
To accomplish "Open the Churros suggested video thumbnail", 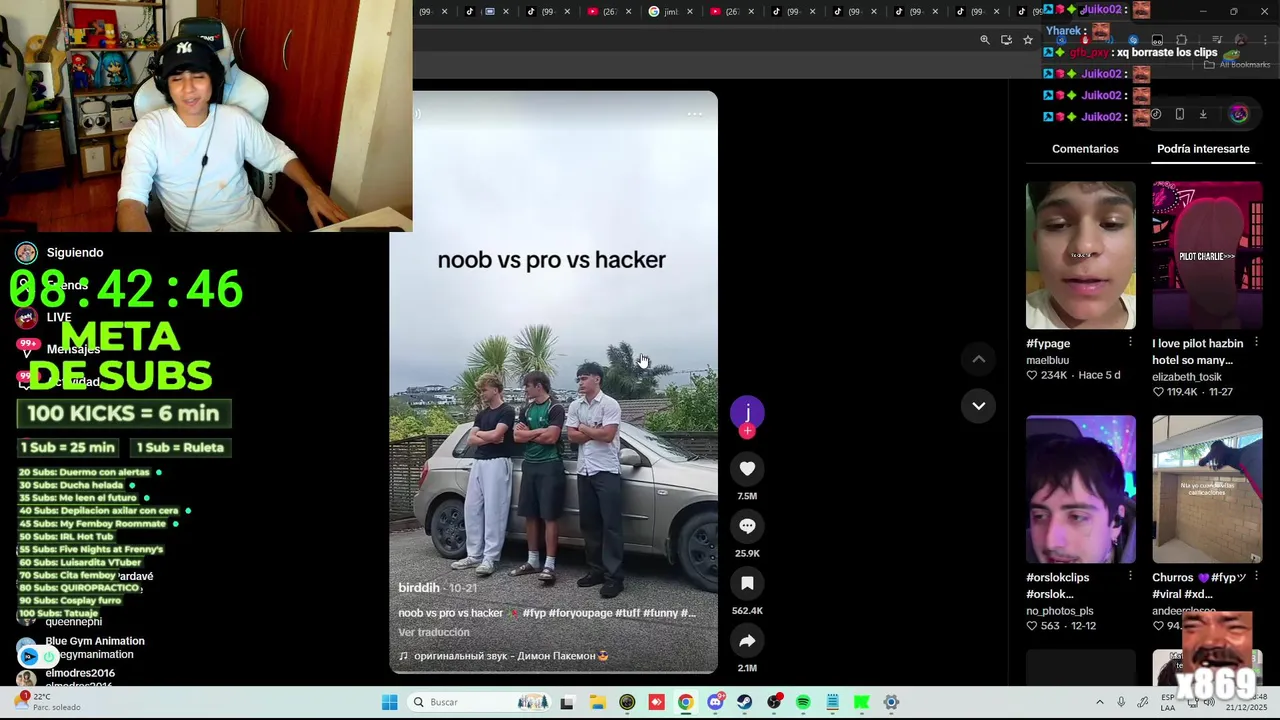I will pos(1207,489).
